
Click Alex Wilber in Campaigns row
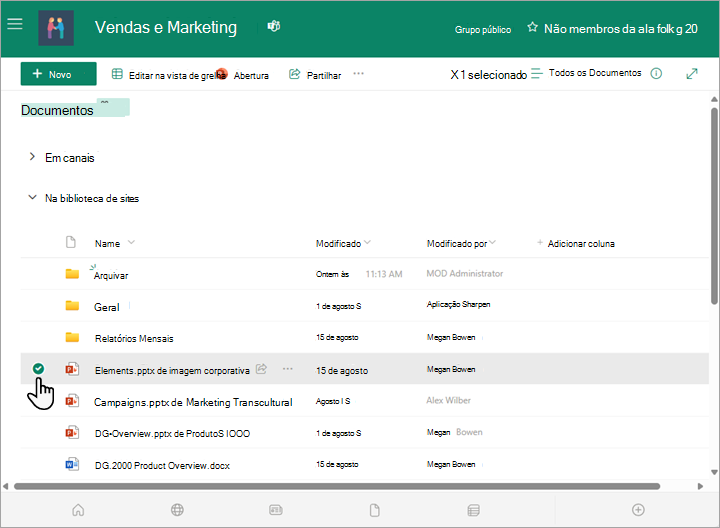point(449,400)
